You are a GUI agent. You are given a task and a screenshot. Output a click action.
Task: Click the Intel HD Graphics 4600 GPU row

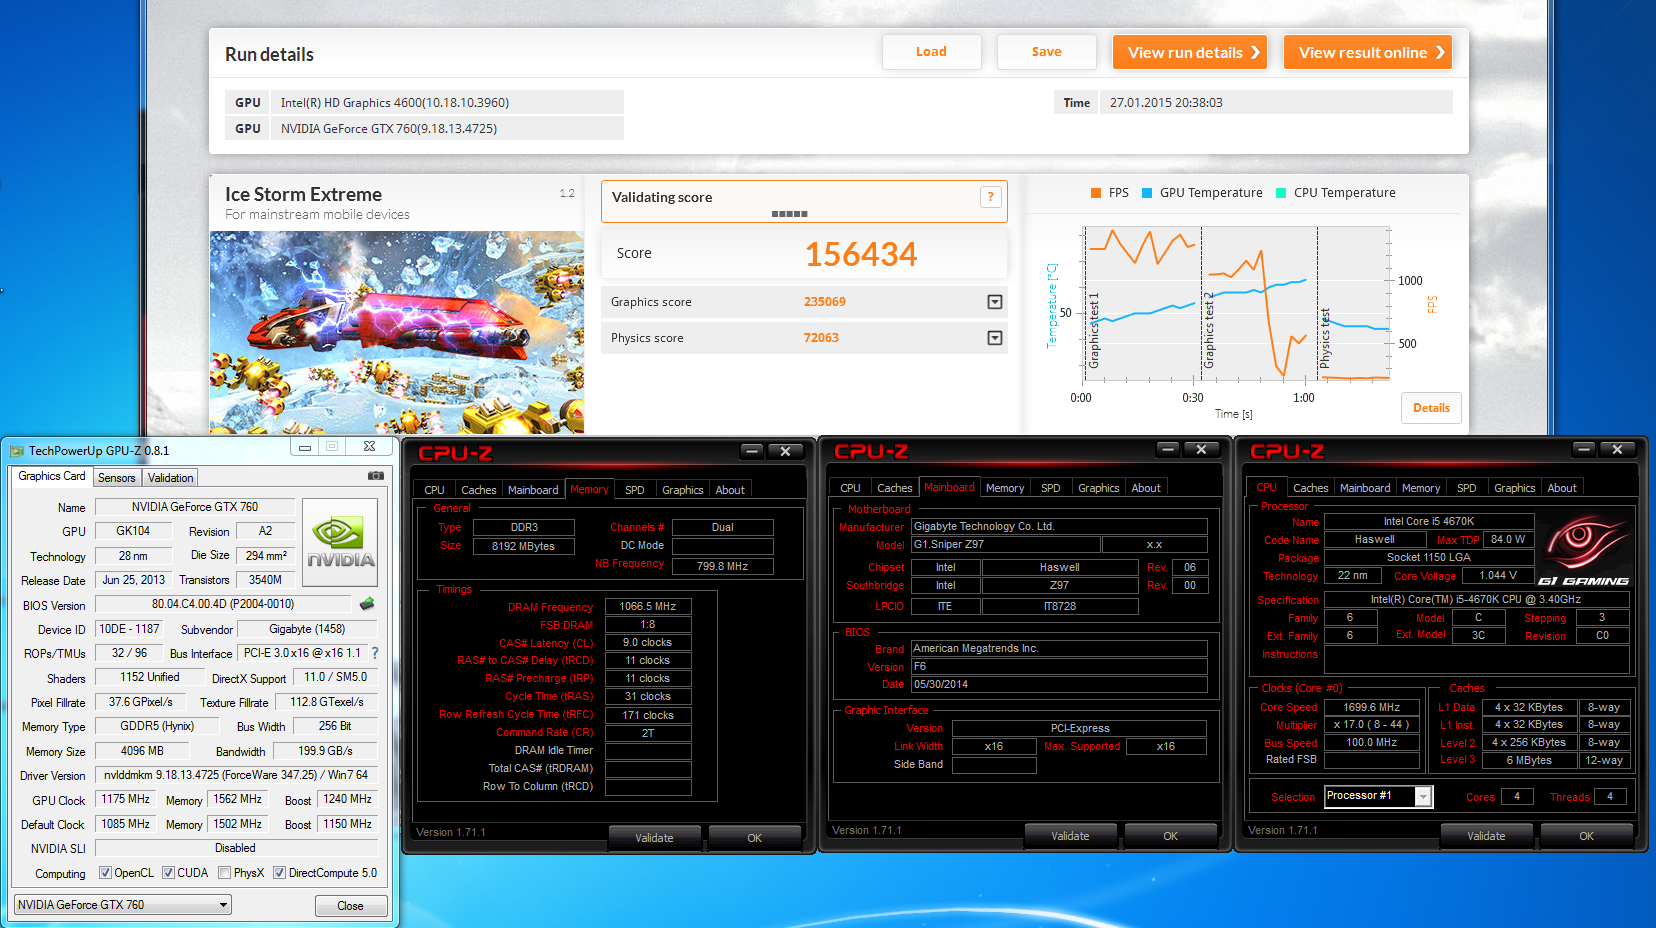point(425,102)
